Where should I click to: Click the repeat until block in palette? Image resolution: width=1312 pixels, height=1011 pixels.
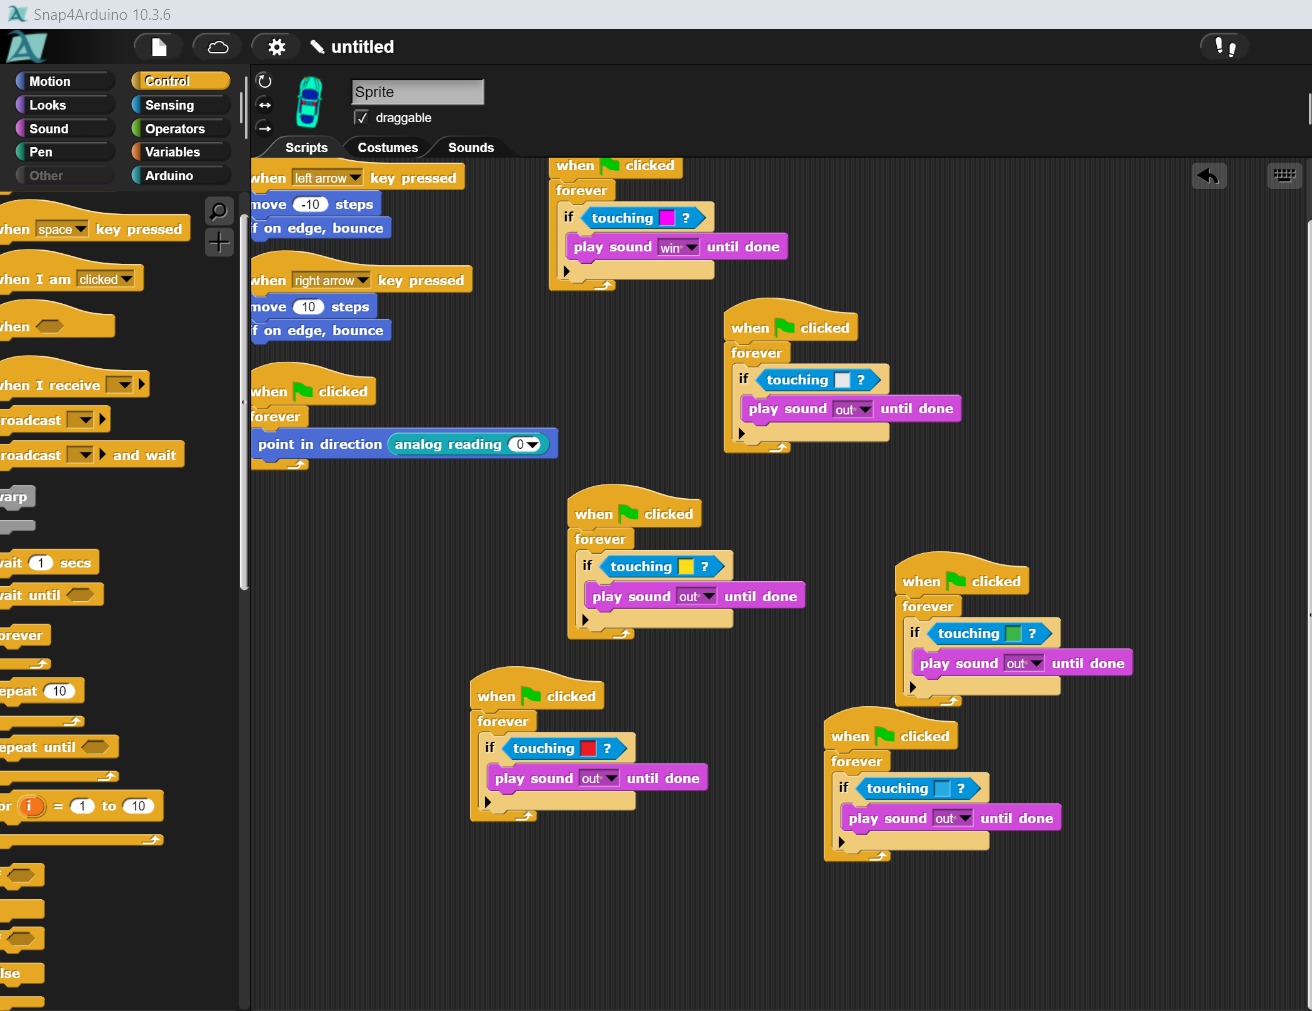click(58, 747)
